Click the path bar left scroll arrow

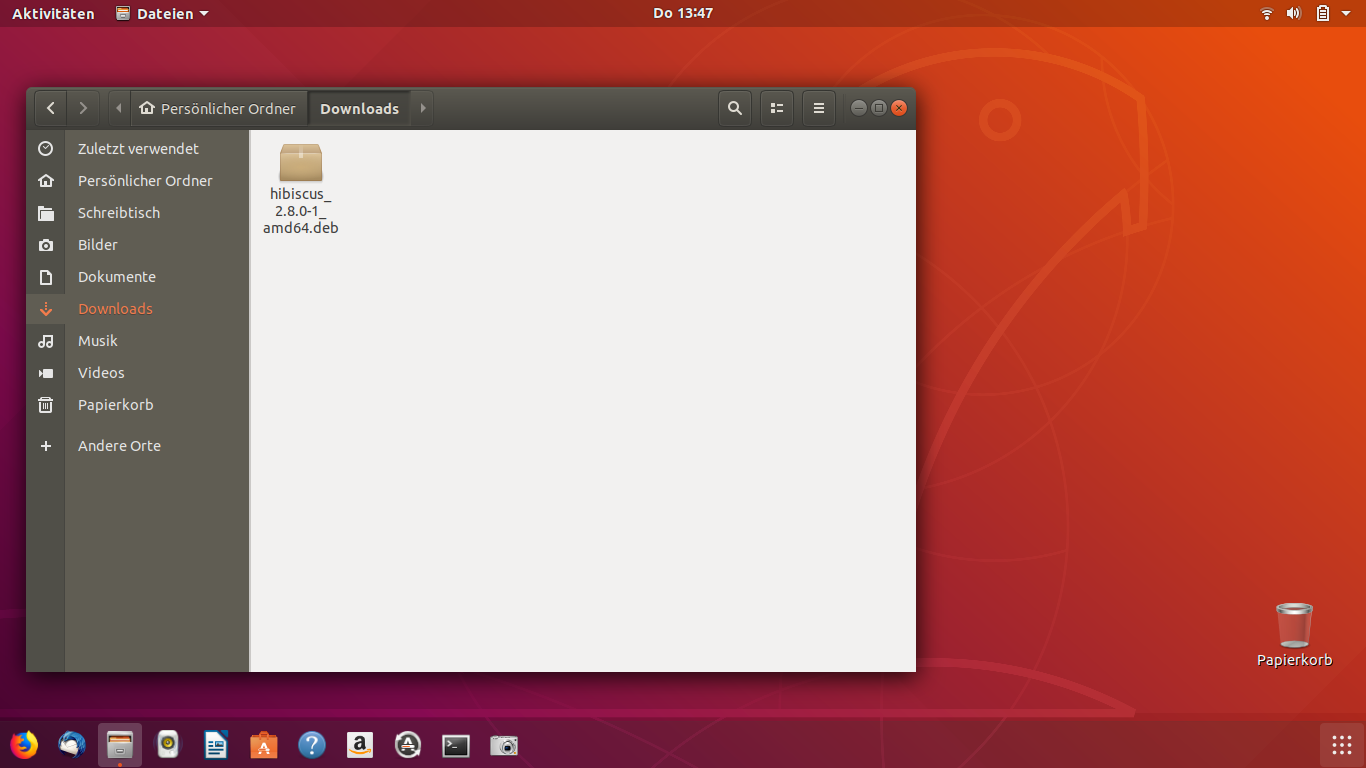[x=119, y=108]
